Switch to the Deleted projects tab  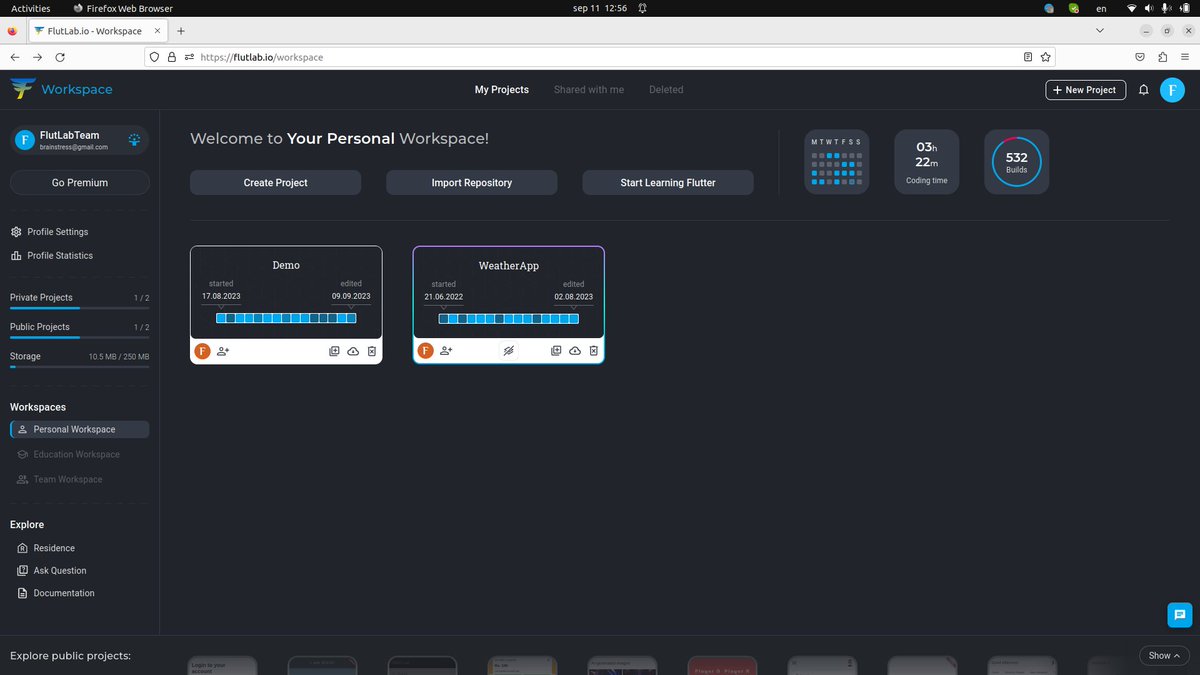[666, 90]
